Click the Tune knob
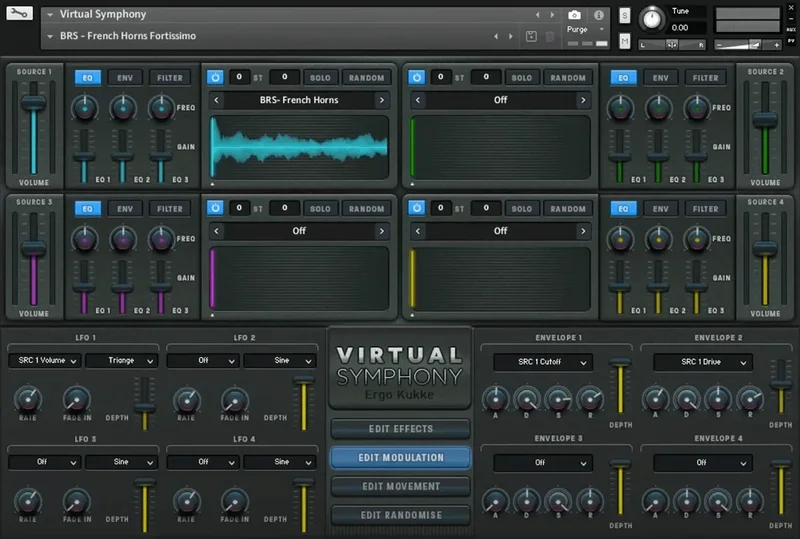800x539 pixels. (x=651, y=19)
